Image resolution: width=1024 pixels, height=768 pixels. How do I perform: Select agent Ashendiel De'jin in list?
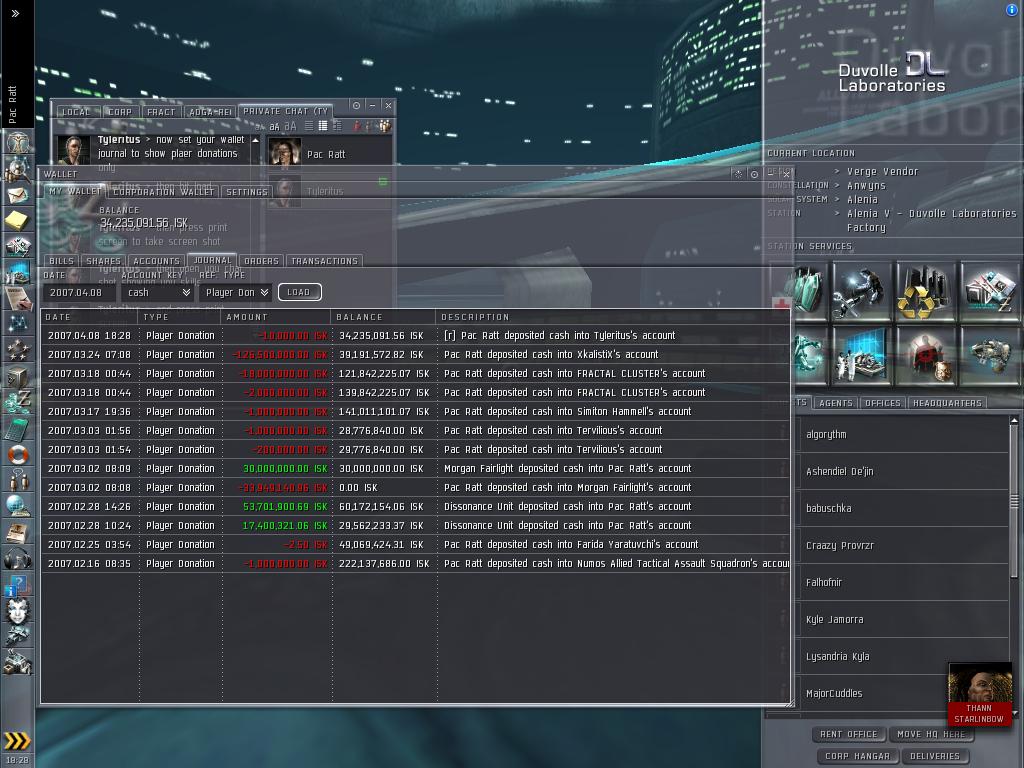[x=904, y=471]
